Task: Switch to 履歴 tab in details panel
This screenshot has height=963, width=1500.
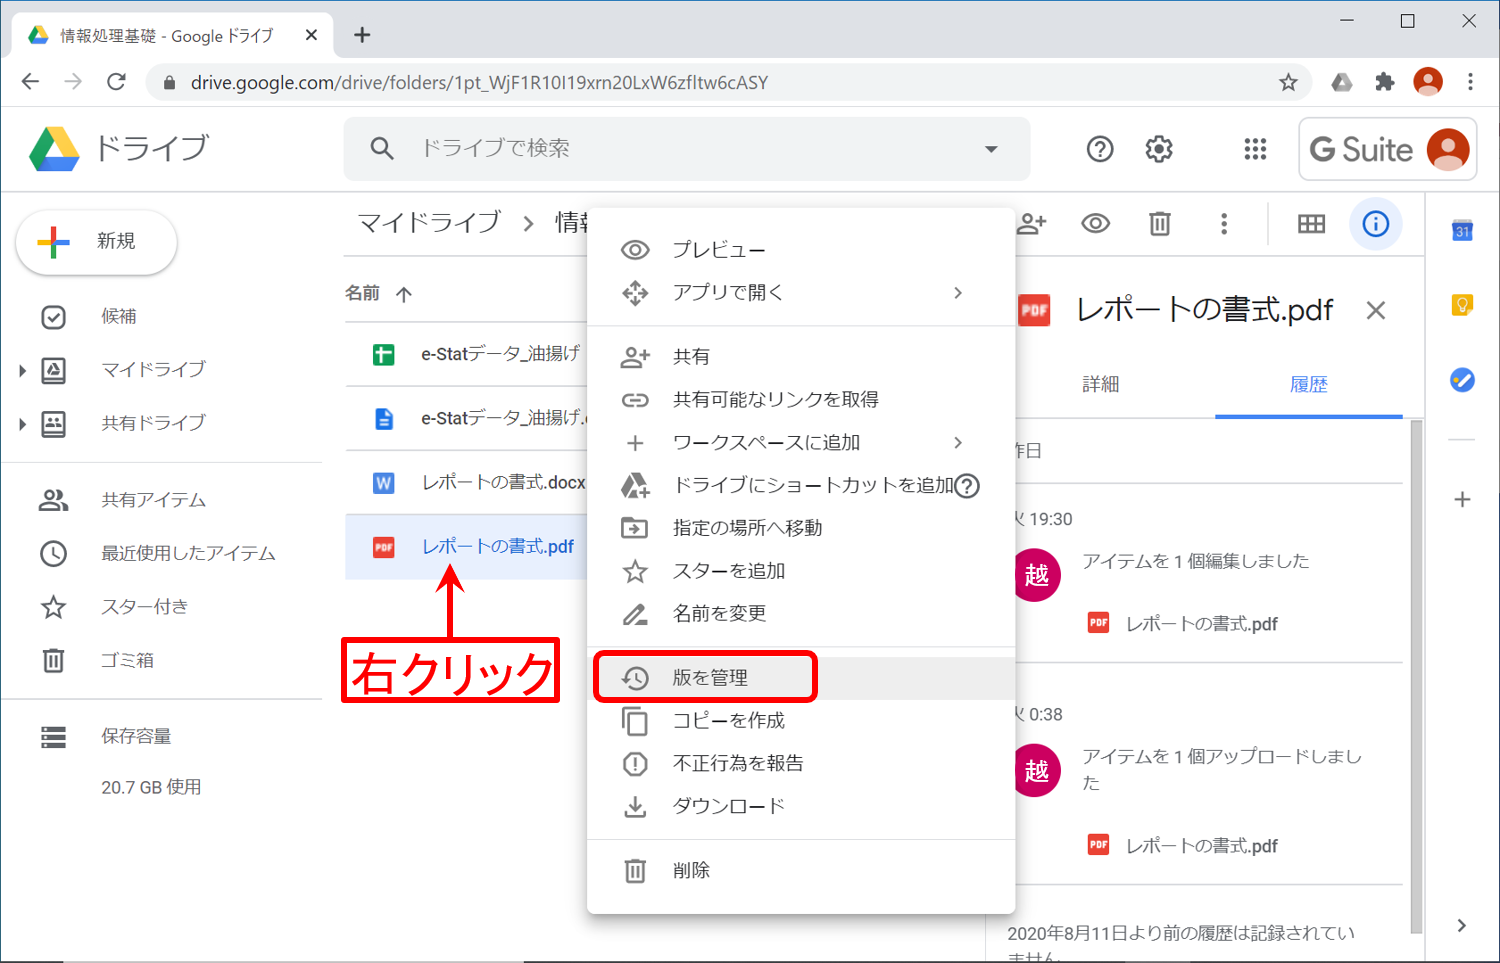Action: (1309, 385)
